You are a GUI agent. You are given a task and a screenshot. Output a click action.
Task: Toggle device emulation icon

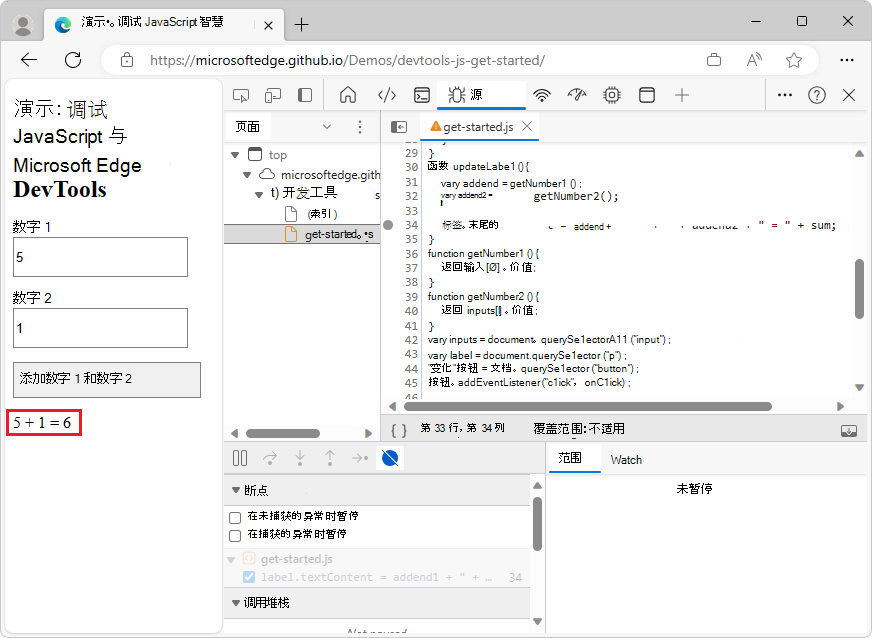[272, 95]
